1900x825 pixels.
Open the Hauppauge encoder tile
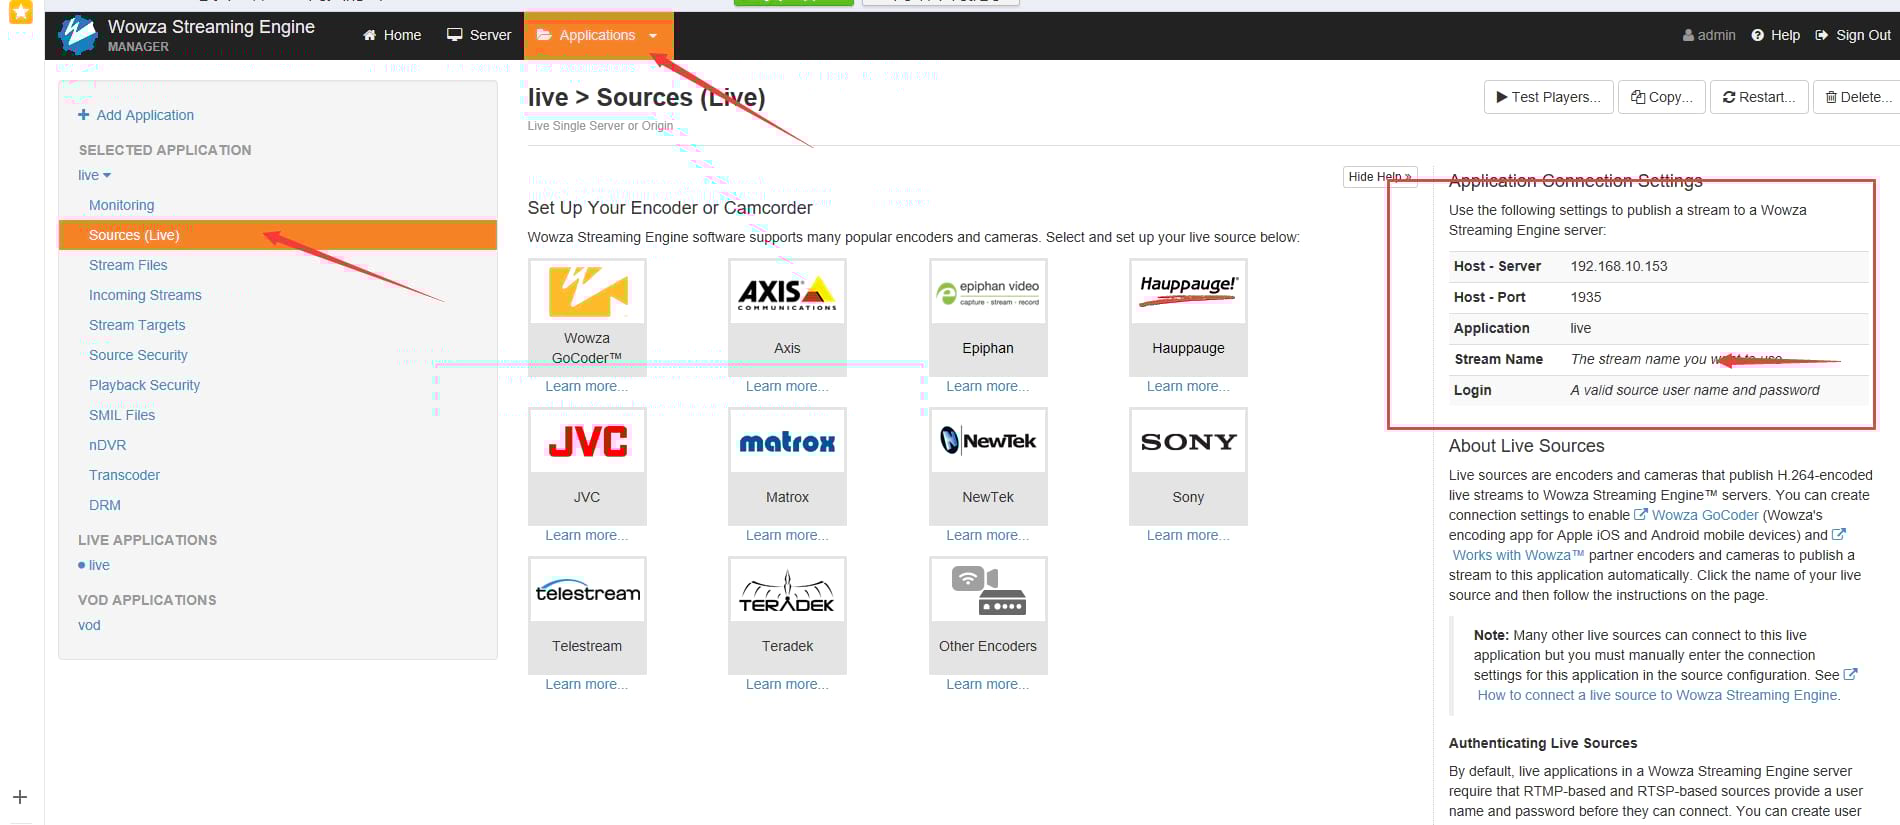pyautogui.click(x=1188, y=292)
